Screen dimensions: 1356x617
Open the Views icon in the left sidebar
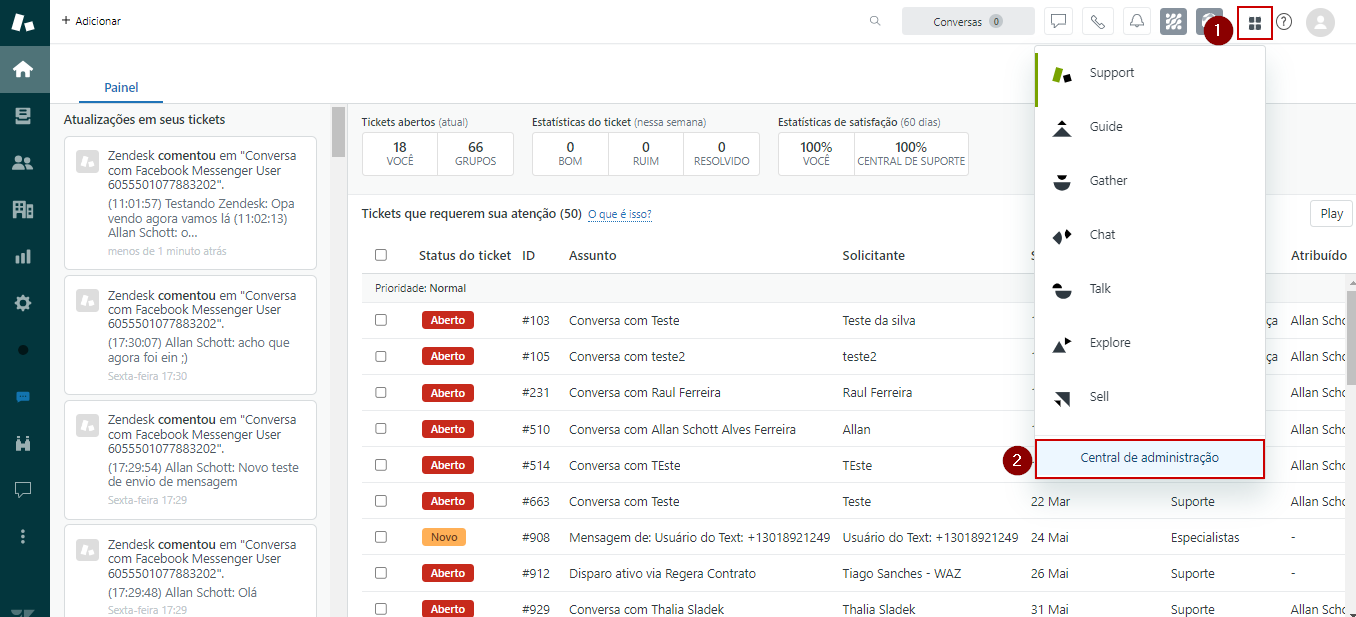pos(23,116)
